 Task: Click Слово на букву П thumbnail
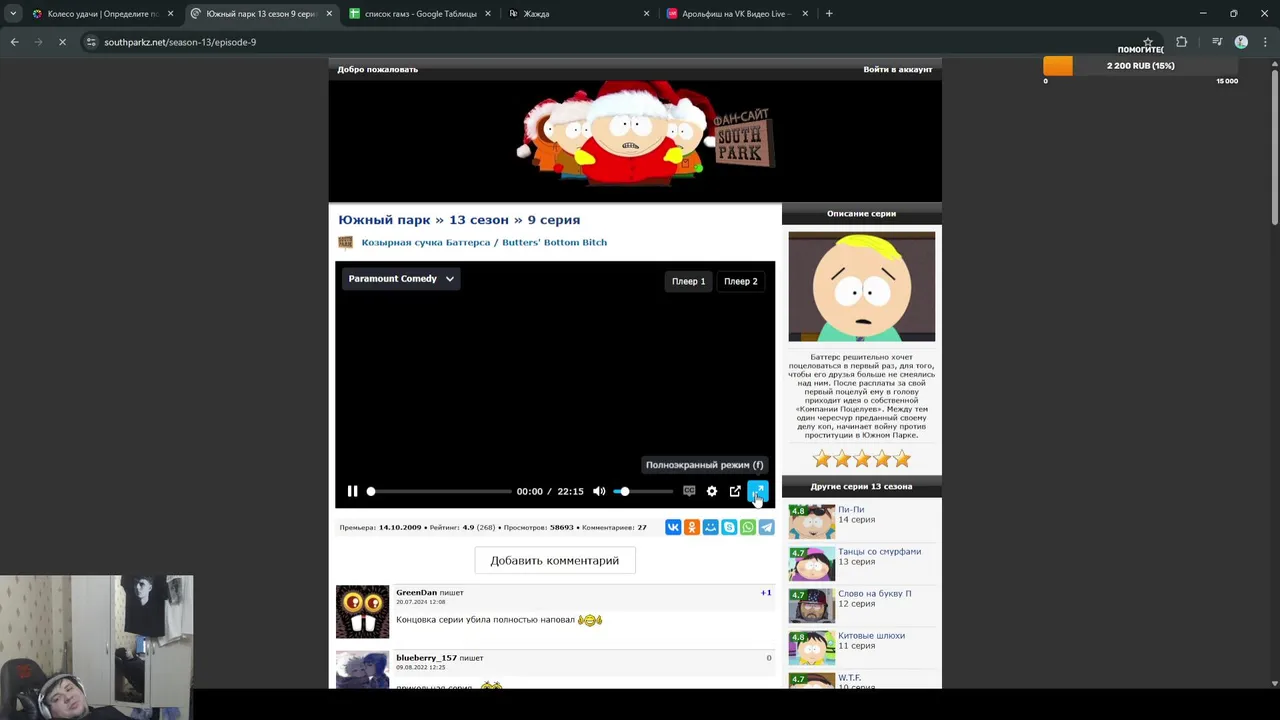pos(811,606)
